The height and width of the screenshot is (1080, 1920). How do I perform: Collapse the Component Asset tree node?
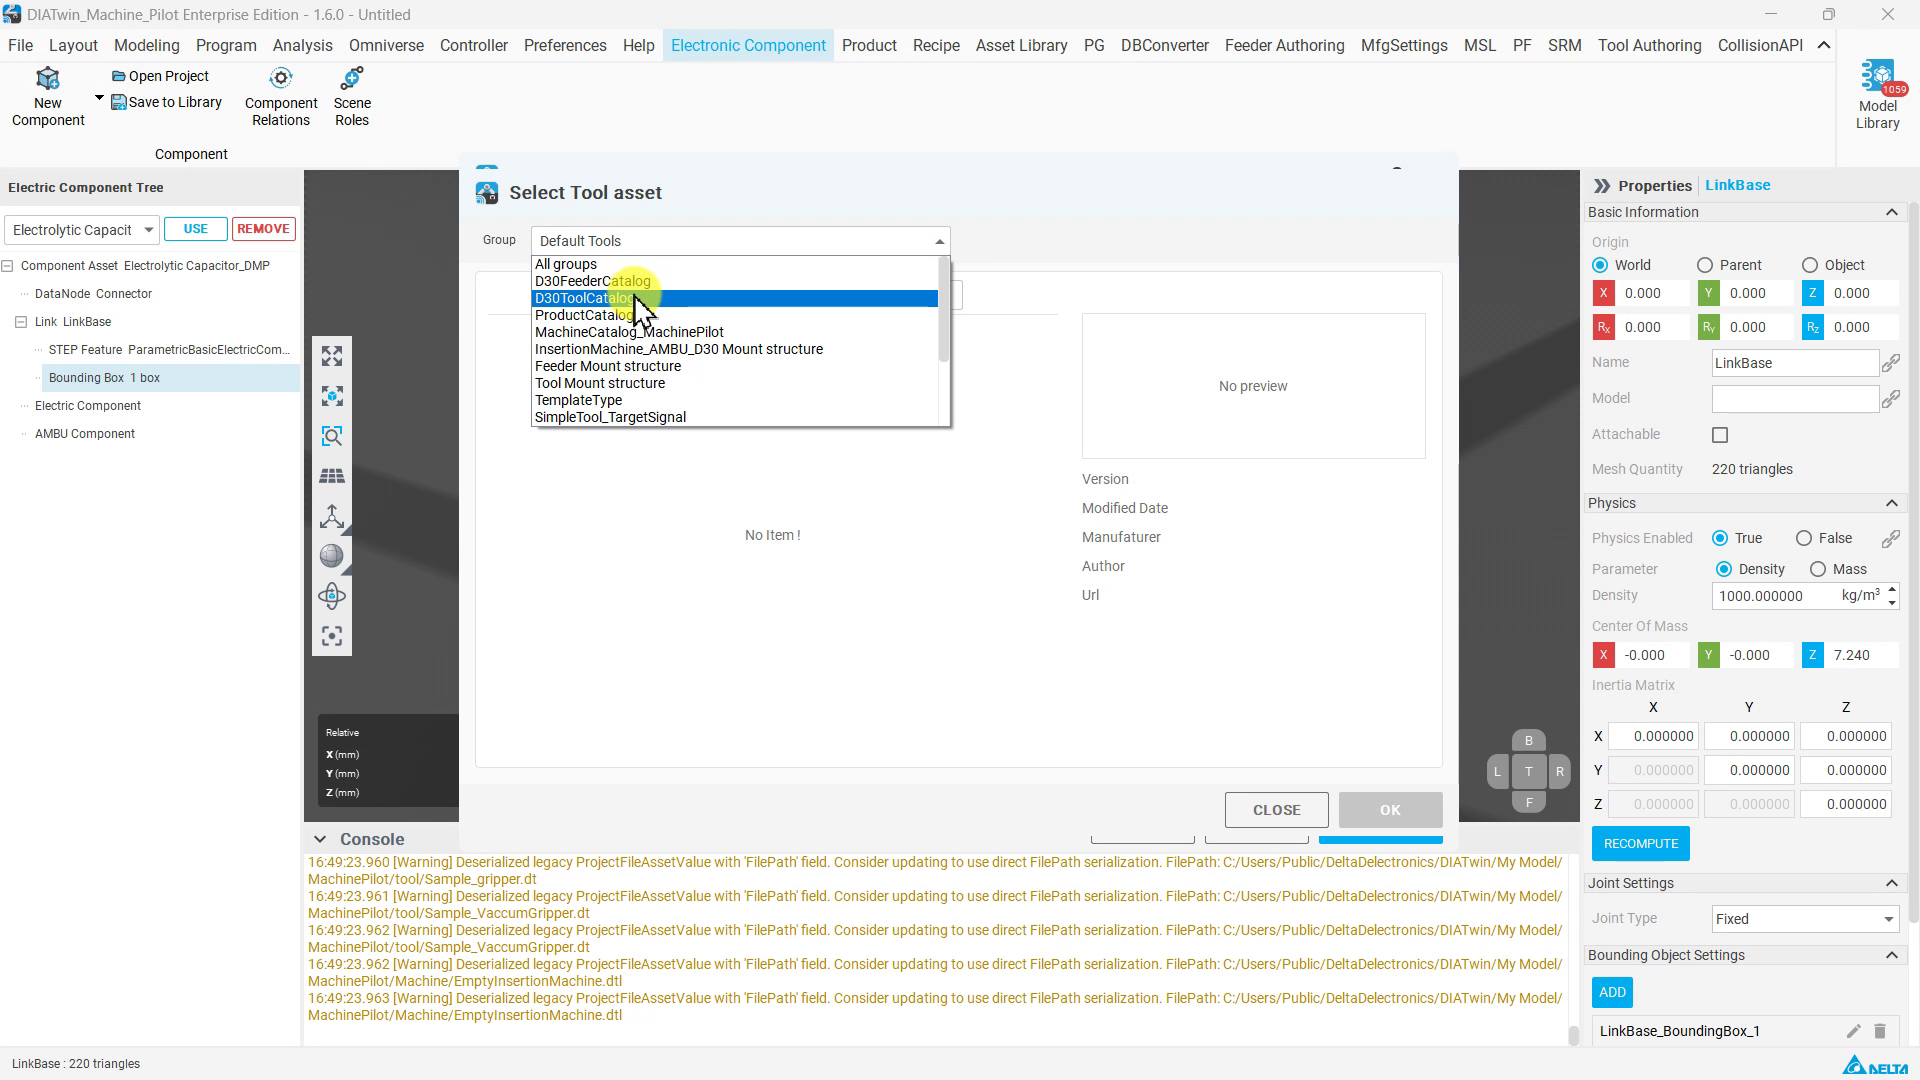click(7, 266)
